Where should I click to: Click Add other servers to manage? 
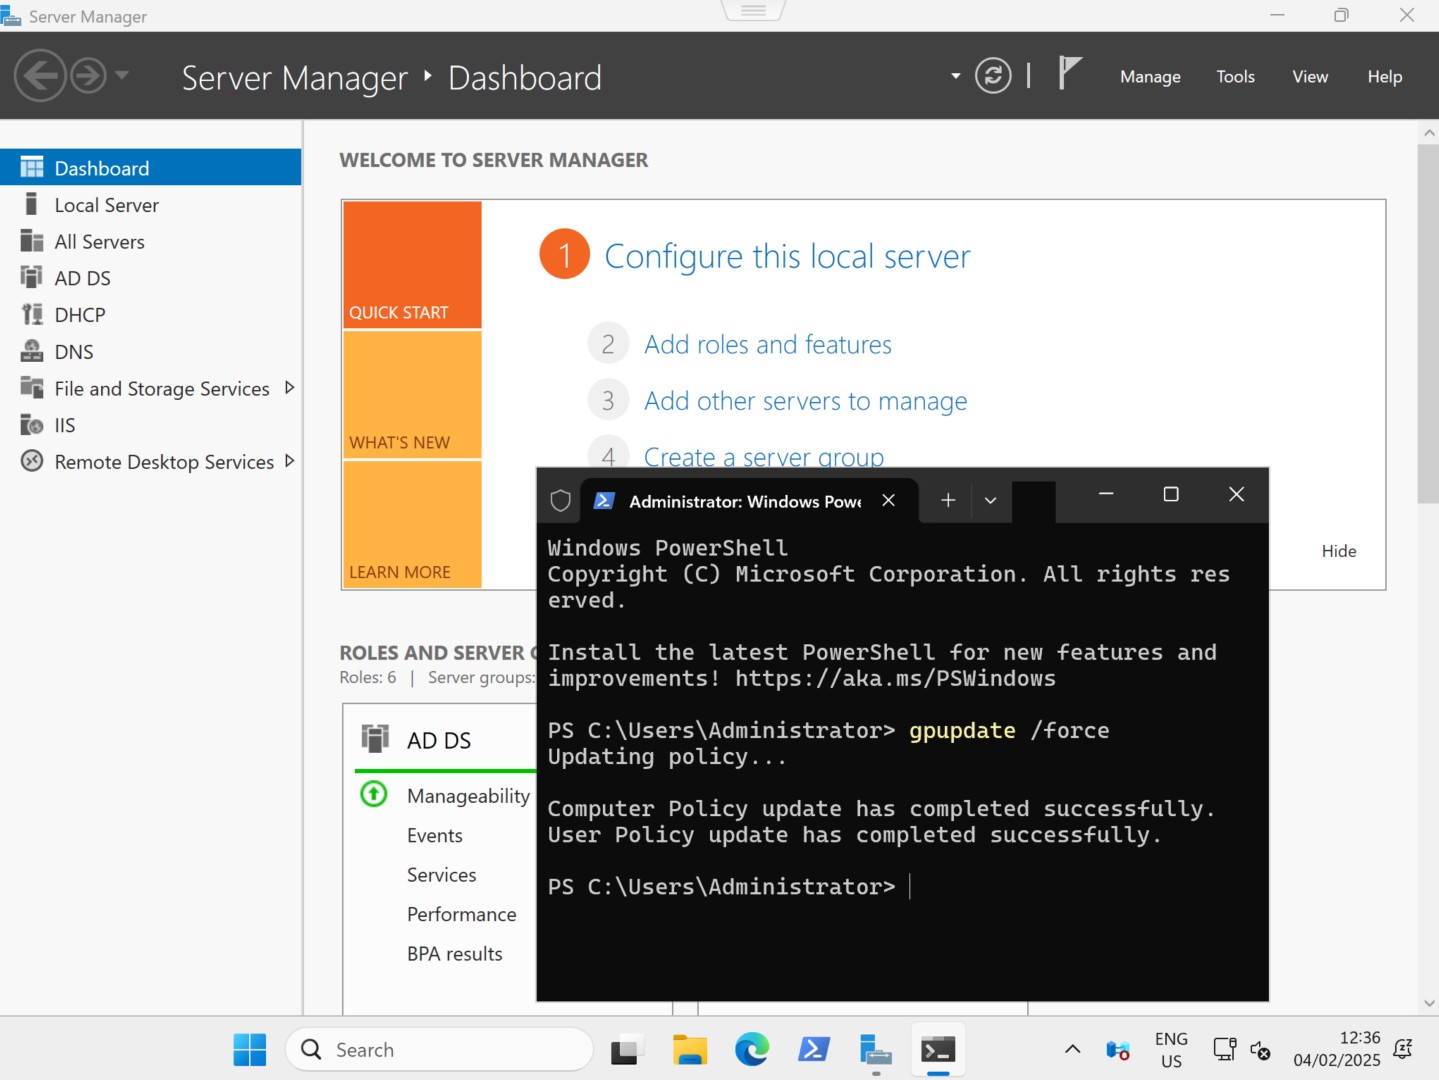[x=806, y=401]
